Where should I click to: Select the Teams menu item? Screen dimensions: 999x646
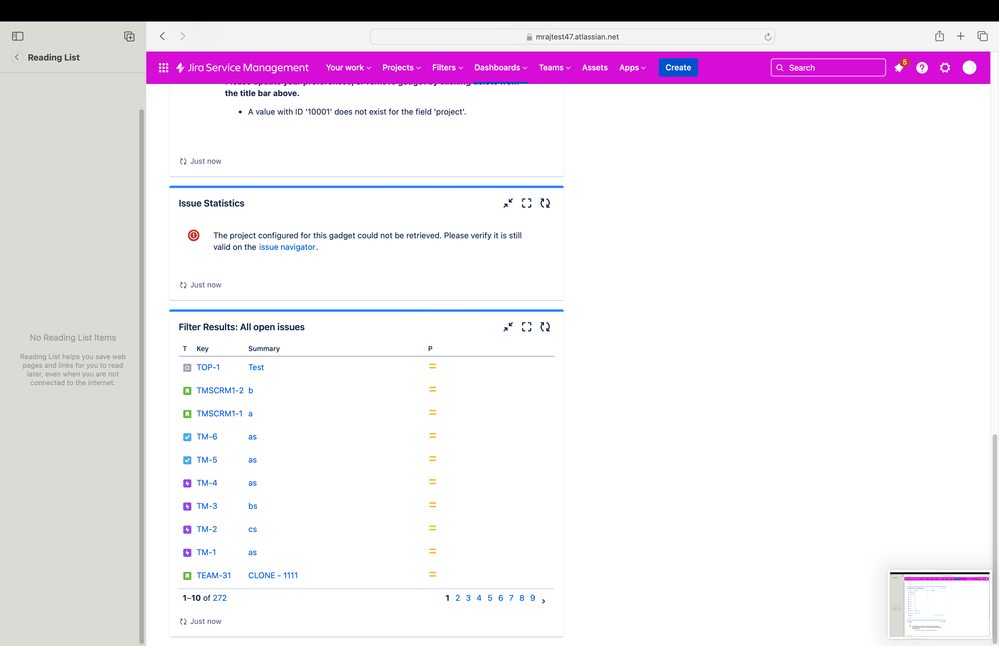click(x=553, y=67)
